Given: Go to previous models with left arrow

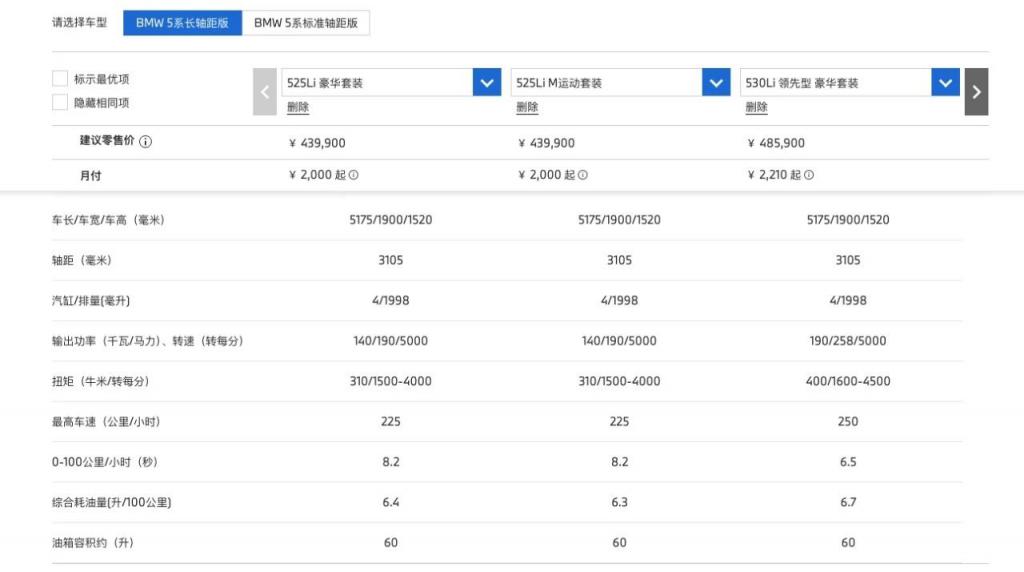Looking at the screenshot, I should click(x=264, y=92).
